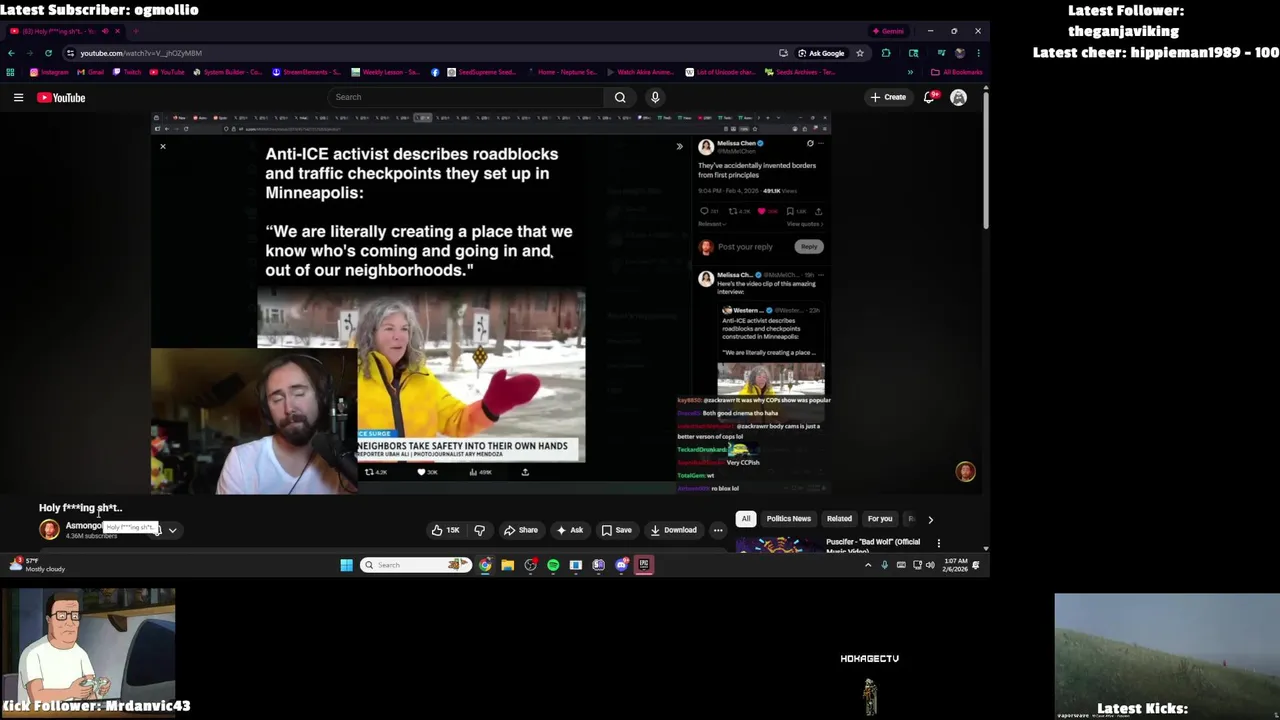This screenshot has width=1280, height=720.
Task: Select the Related filter chip
Action: [x=839, y=519]
